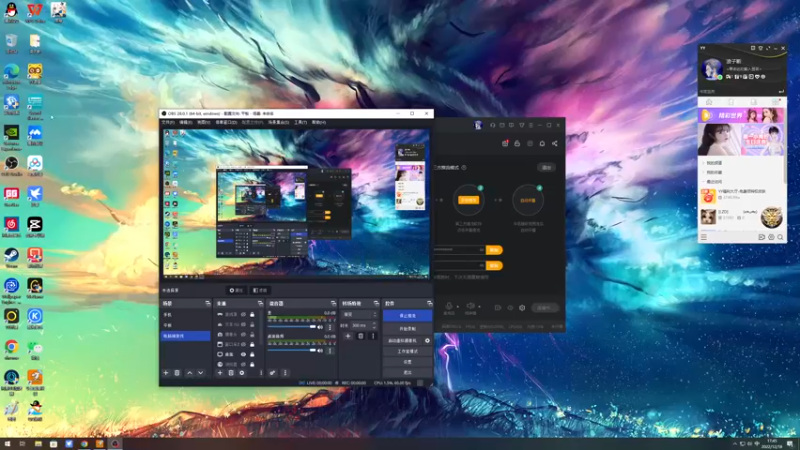Mute the top microphone channel in OBS mixer
The height and width of the screenshot is (450, 800).
click(320, 327)
